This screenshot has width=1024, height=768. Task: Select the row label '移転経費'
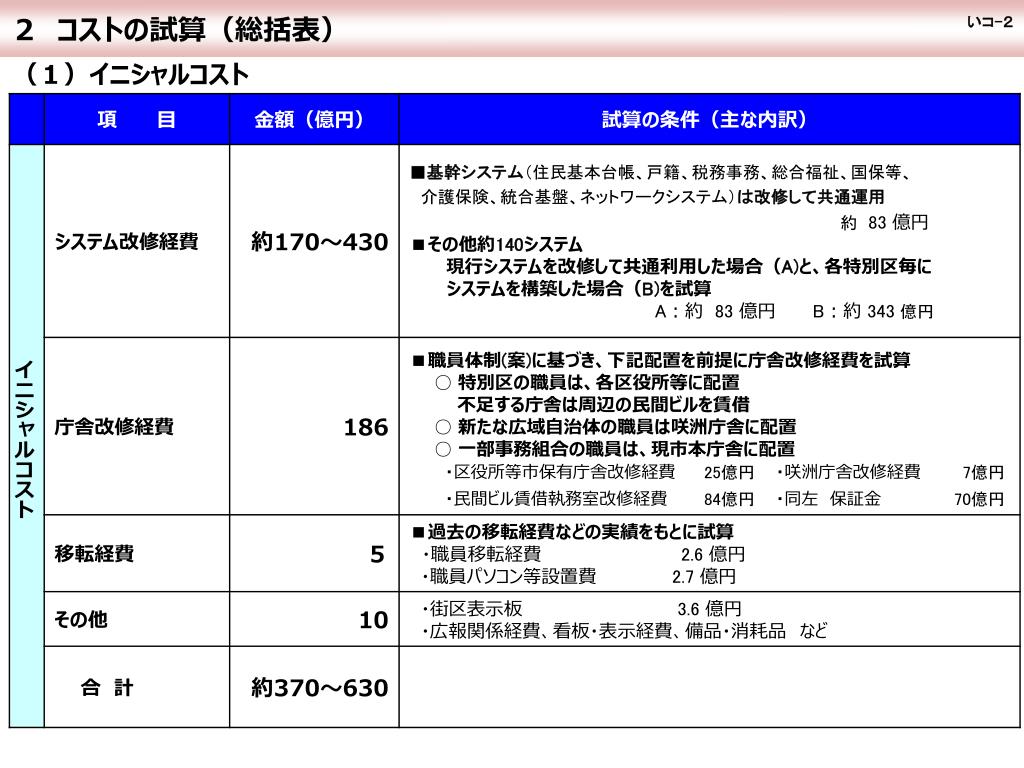tap(94, 554)
